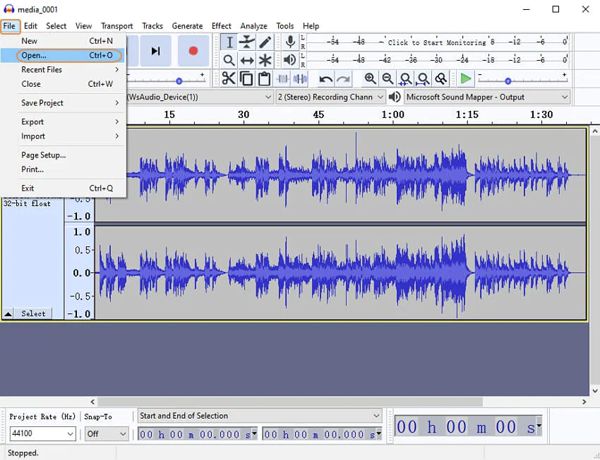Open the Tracks menu
Screen dimensions: 600x460
(x=152, y=26)
